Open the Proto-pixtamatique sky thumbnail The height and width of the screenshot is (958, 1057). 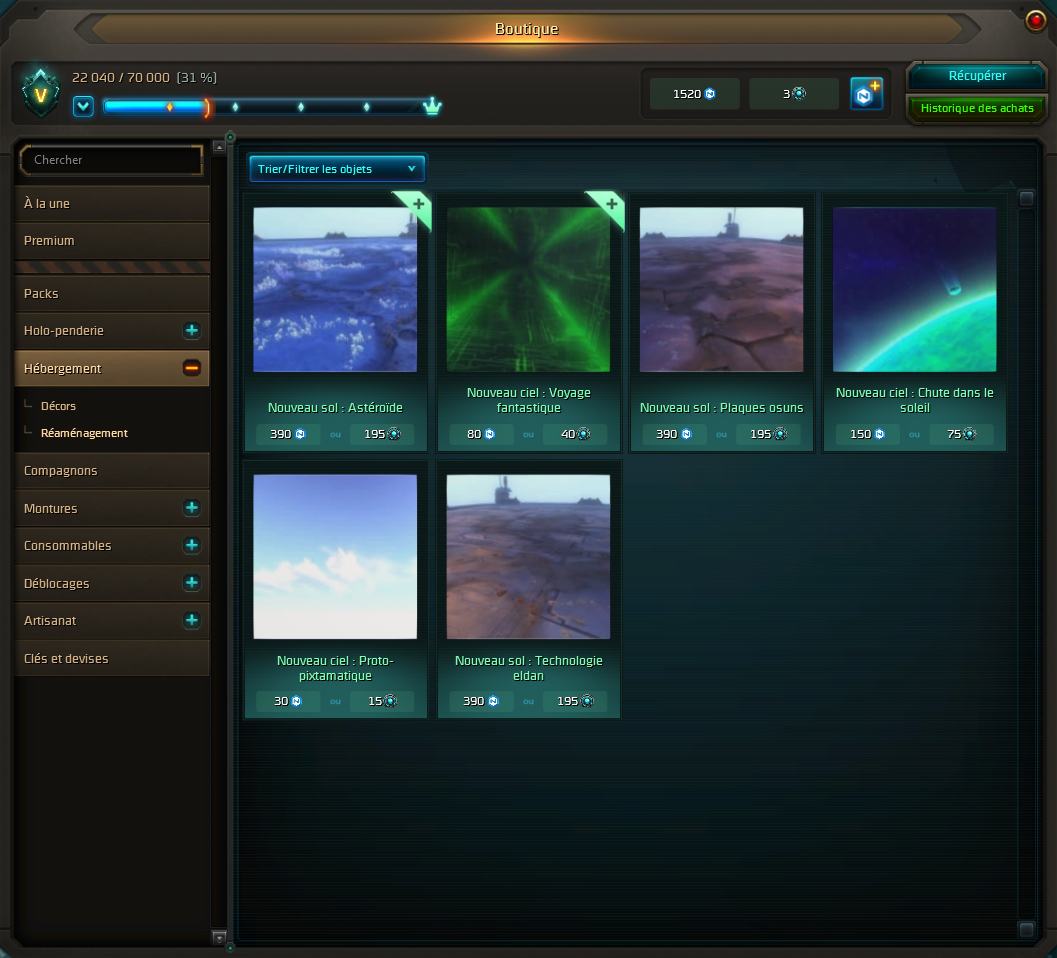tap(335, 557)
